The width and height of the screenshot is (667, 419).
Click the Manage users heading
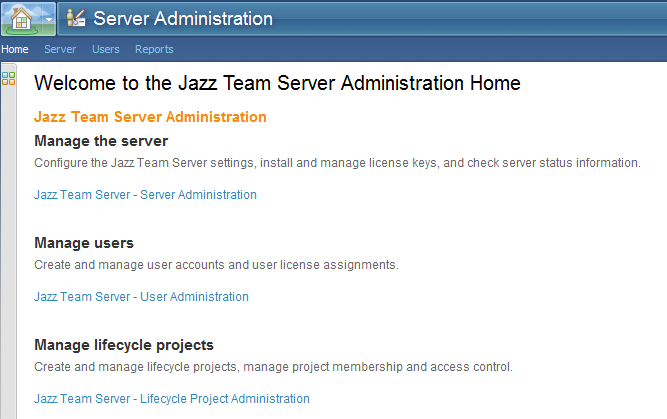84,243
